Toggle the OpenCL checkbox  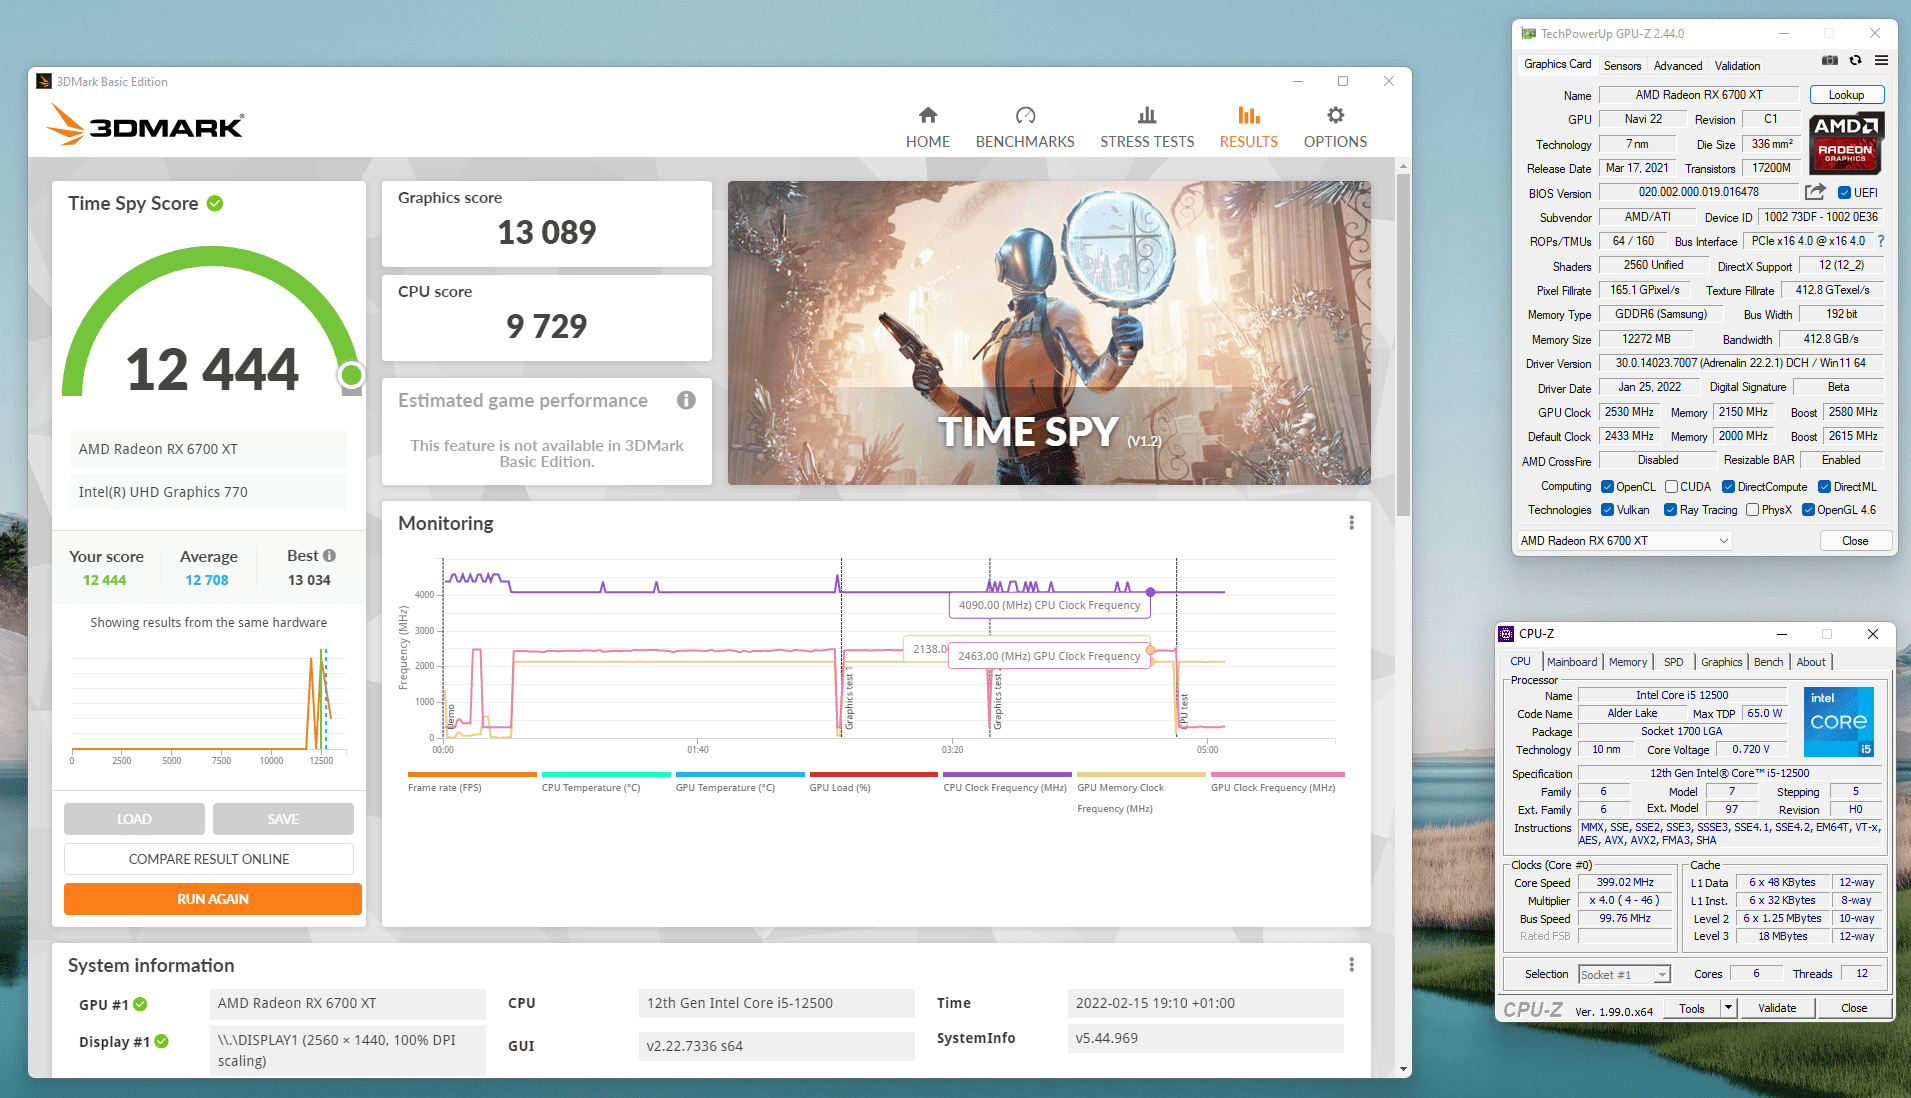click(x=1607, y=487)
